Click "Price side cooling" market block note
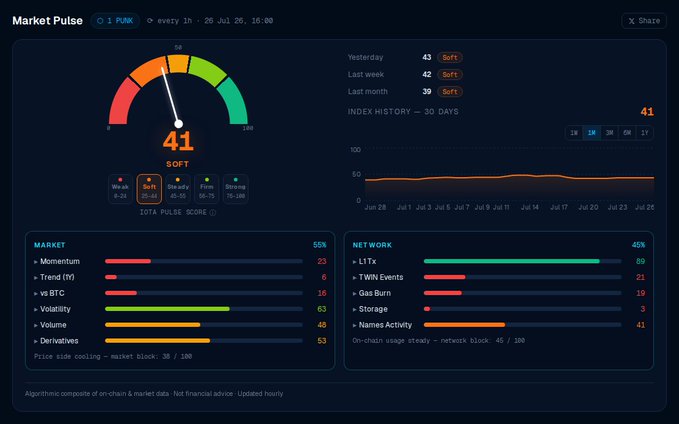 [x=113, y=356]
